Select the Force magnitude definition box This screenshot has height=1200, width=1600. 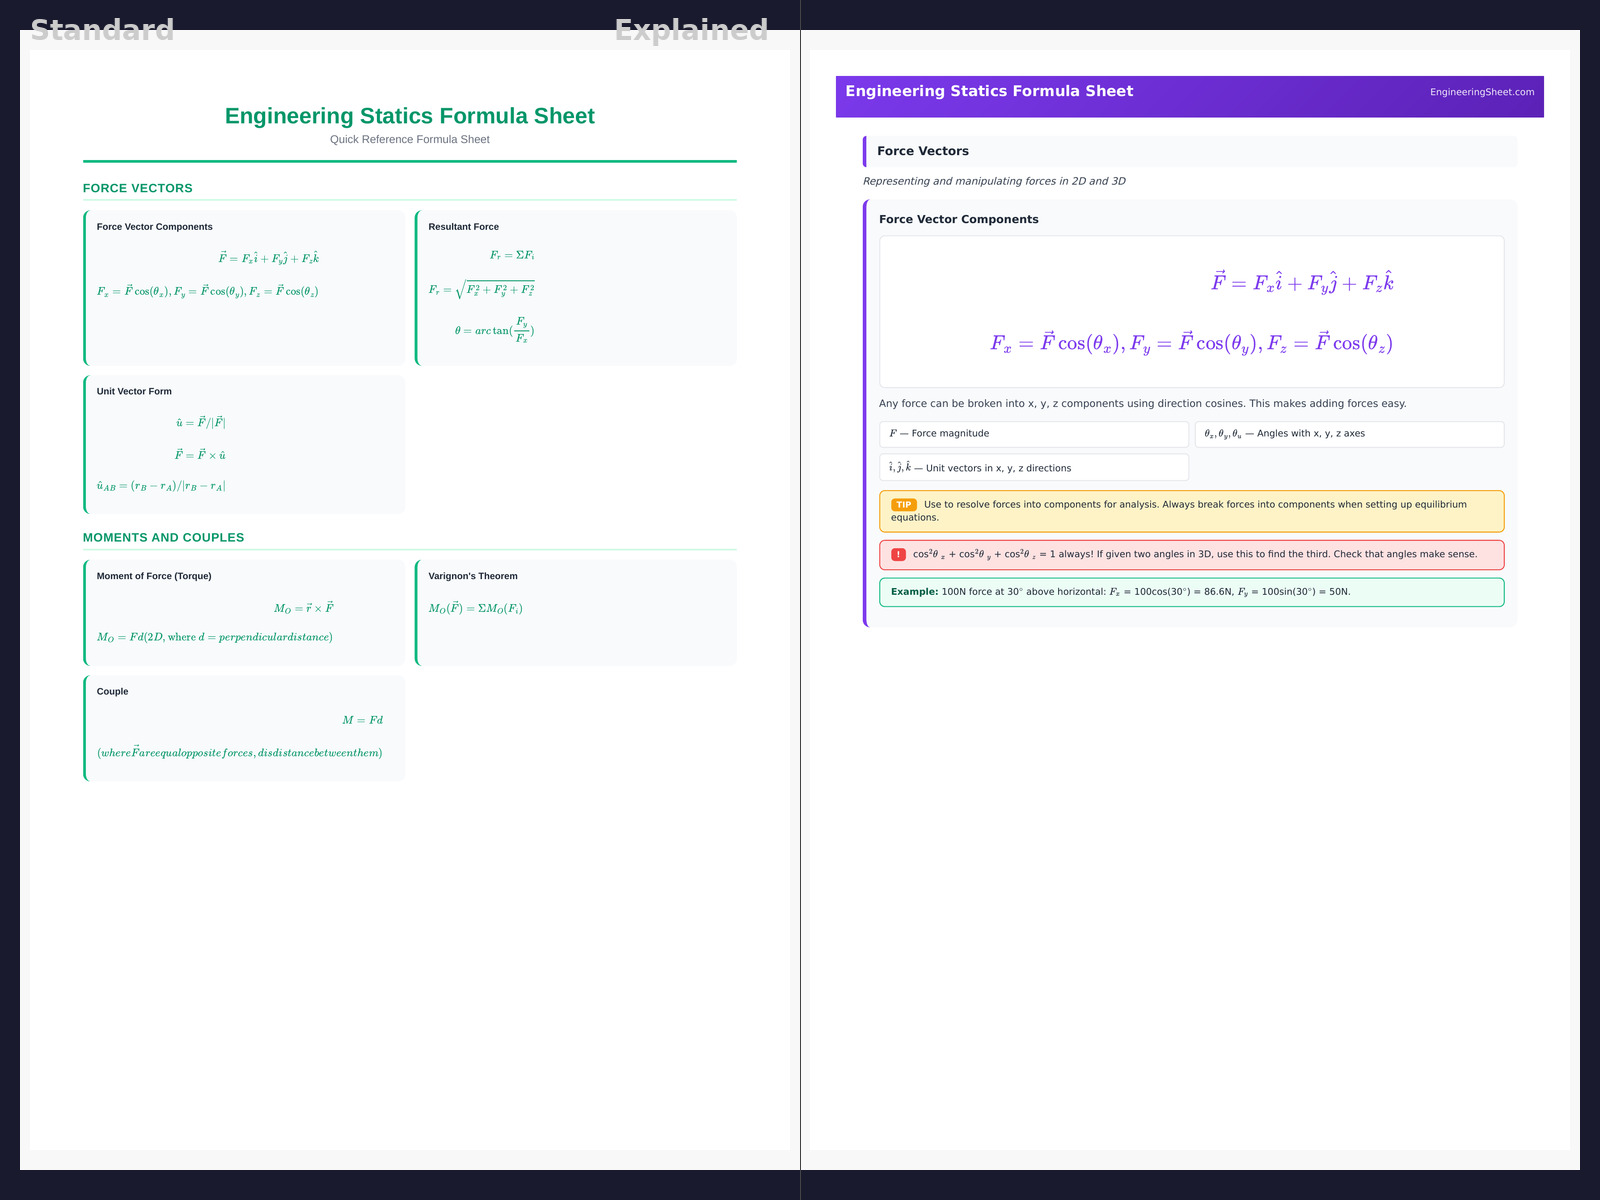click(x=1033, y=434)
